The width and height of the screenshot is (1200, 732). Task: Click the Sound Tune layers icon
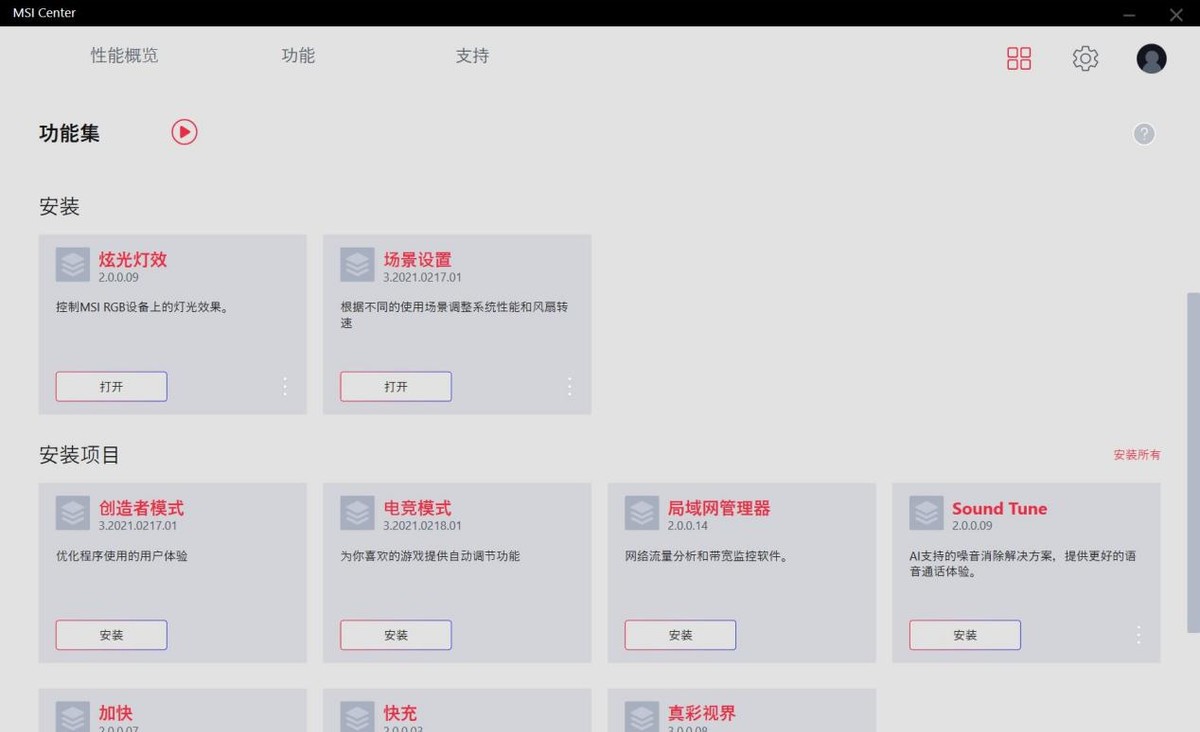coord(926,513)
